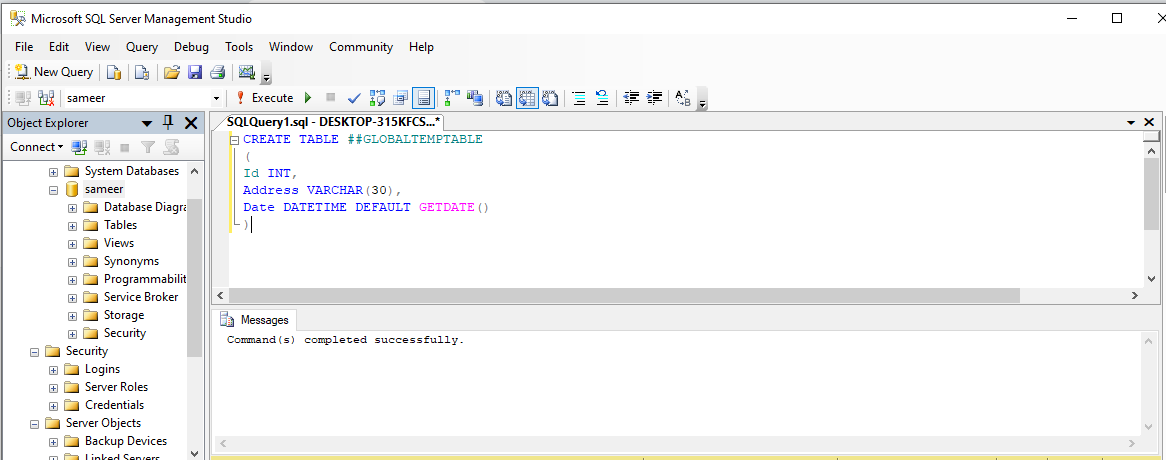
Task: Expand the Programmability folder
Action: tap(72, 279)
